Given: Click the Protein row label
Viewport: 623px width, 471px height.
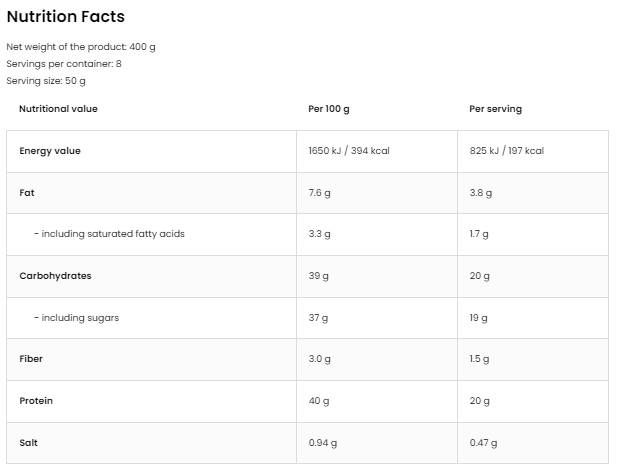Looking at the screenshot, I should pyautogui.click(x=36, y=401).
